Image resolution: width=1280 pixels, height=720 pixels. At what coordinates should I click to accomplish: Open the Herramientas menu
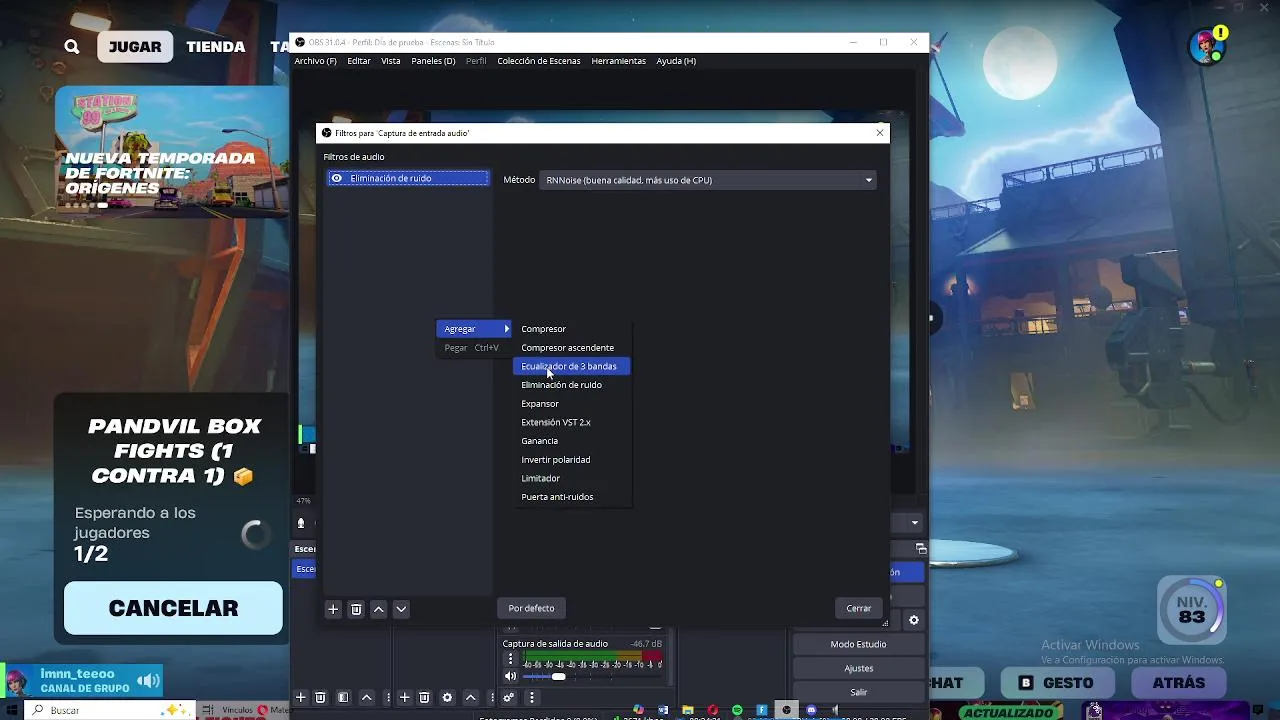click(x=619, y=61)
